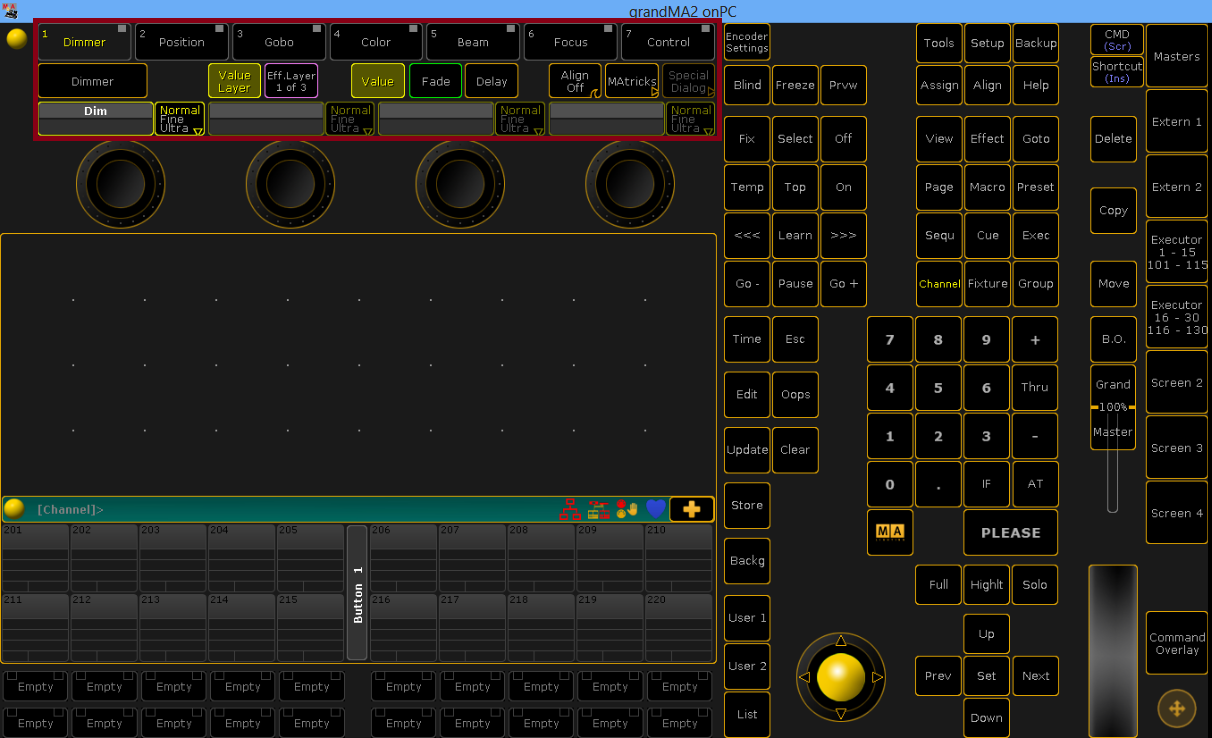The image size is (1212, 738).
Task: Switch to the Control preset tab
Action: (668, 42)
